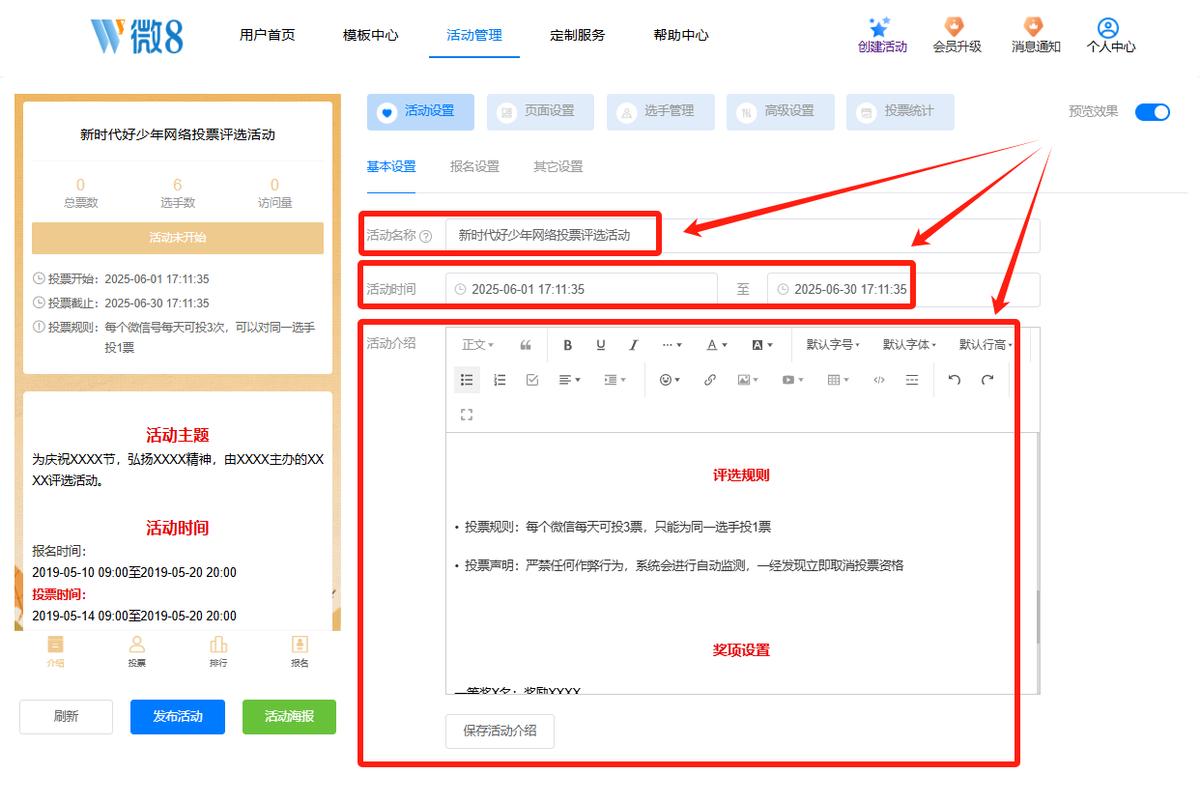Undo the last edit
Image resolution: width=1200 pixels, height=806 pixels.
pos(954,380)
